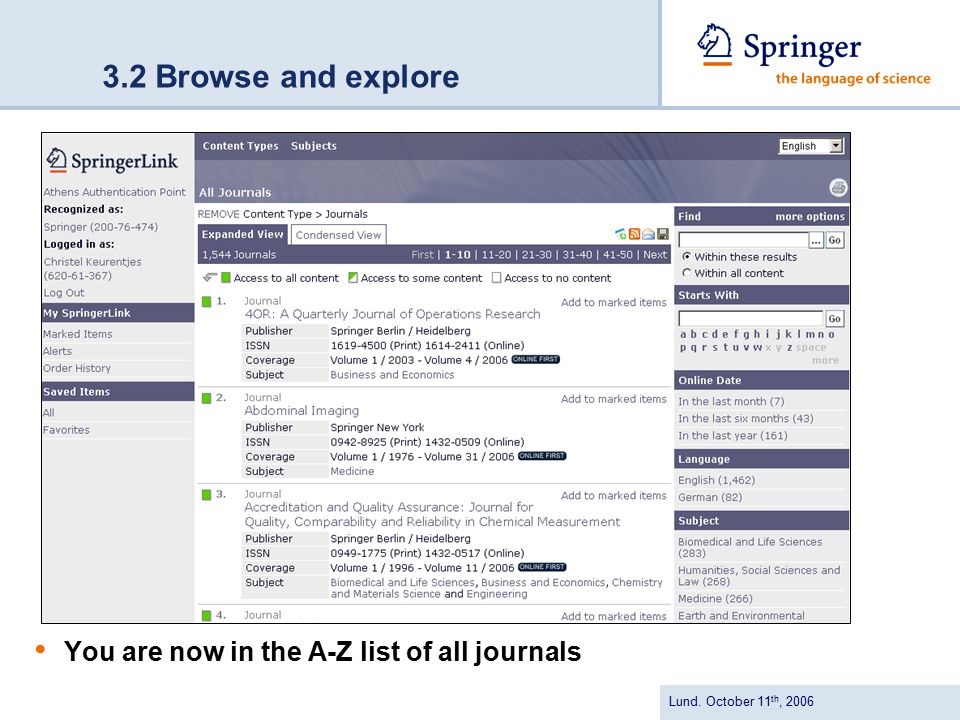Screen dimensions: 960x720
Task: Open the English language dropdown
Action: [x=812, y=146]
